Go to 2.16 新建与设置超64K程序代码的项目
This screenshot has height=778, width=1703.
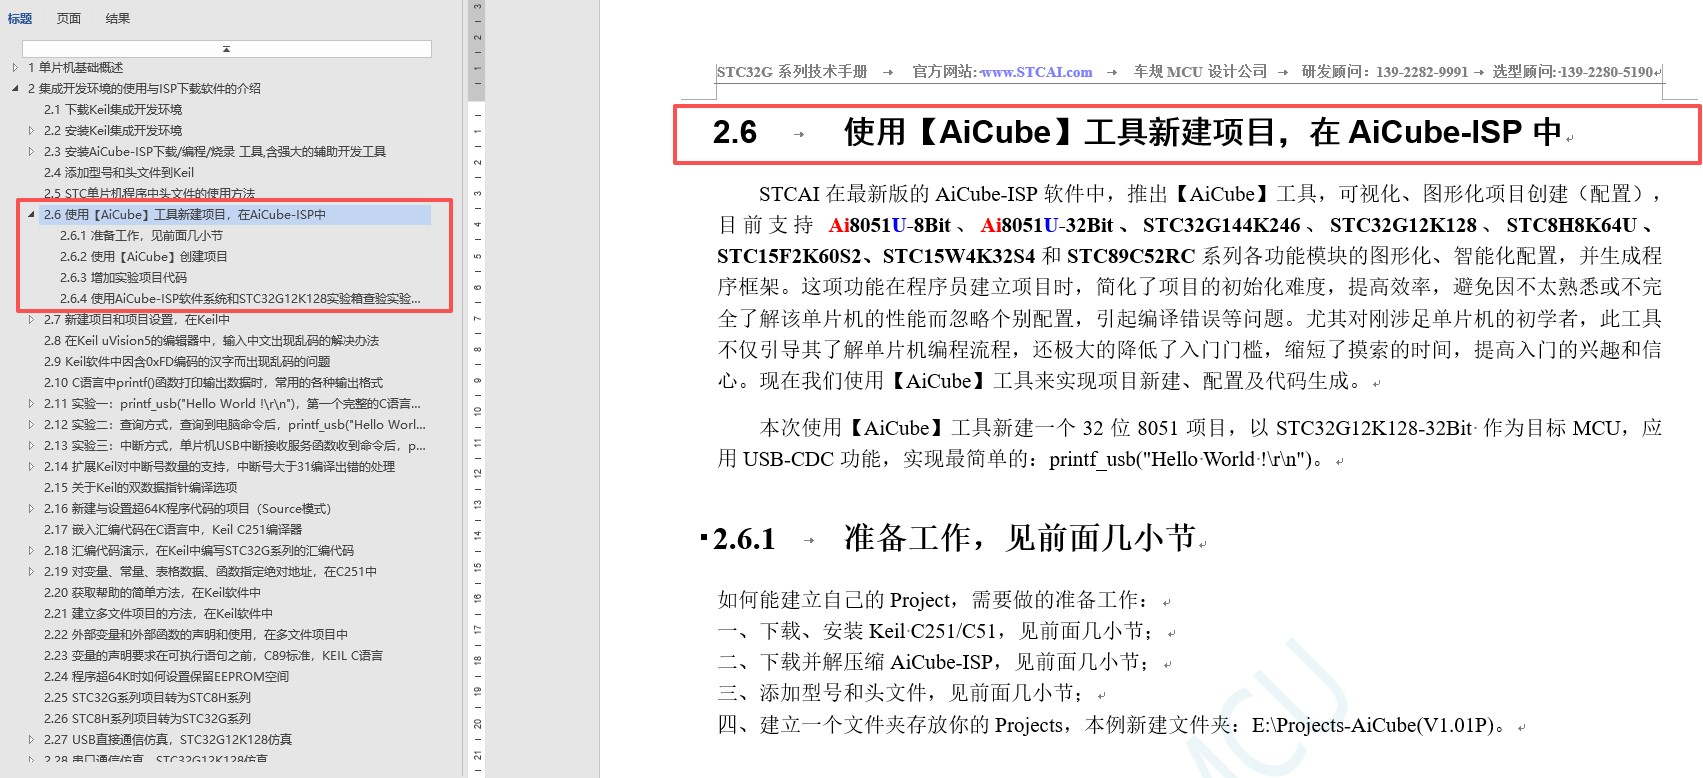pos(187,509)
